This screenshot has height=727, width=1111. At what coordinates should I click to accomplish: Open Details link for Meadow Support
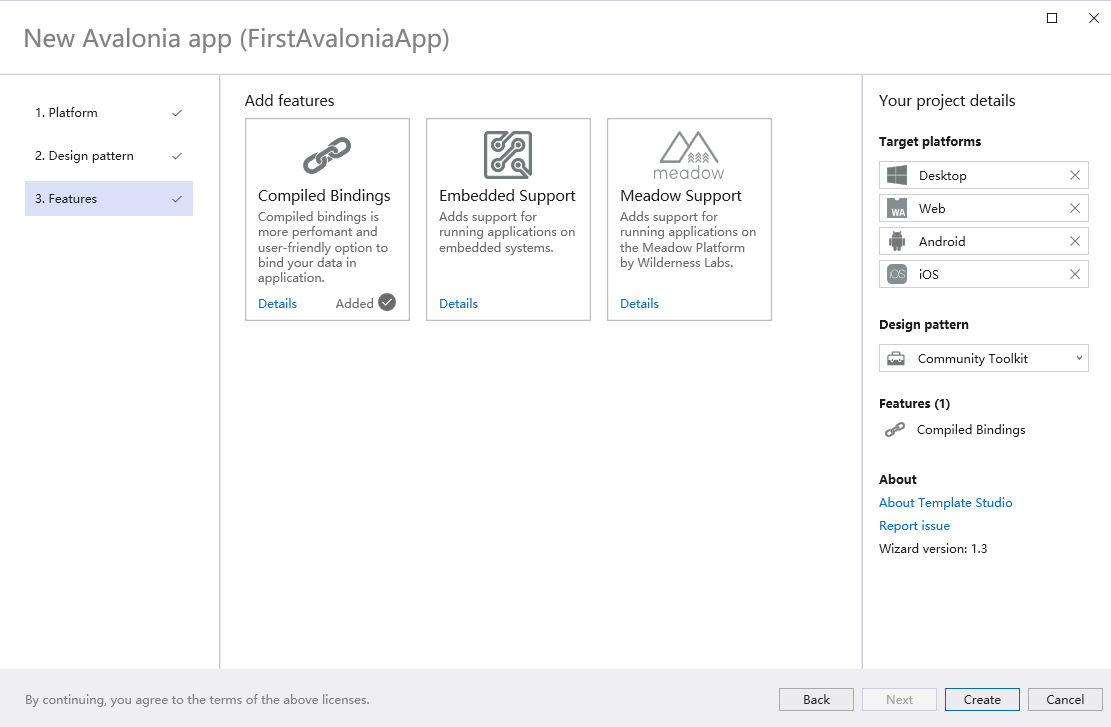pos(639,304)
